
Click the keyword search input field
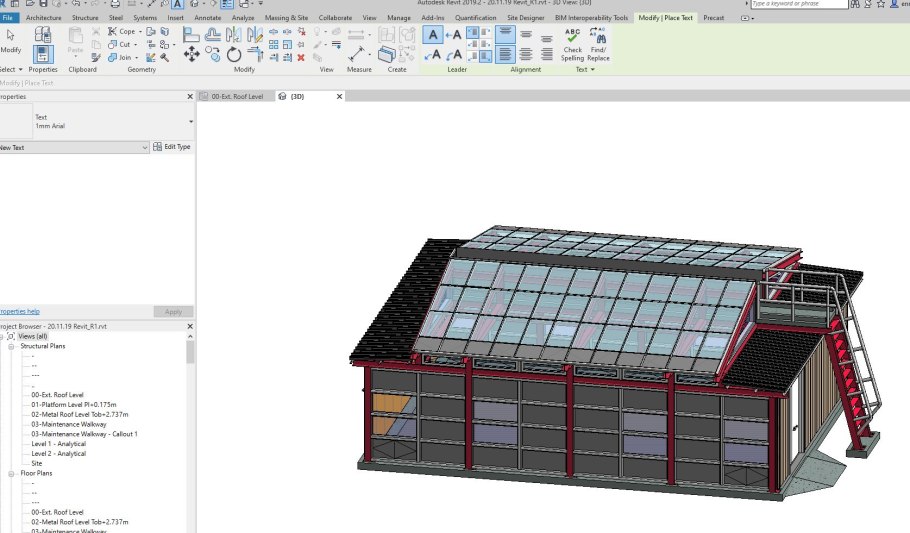(x=799, y=4)
